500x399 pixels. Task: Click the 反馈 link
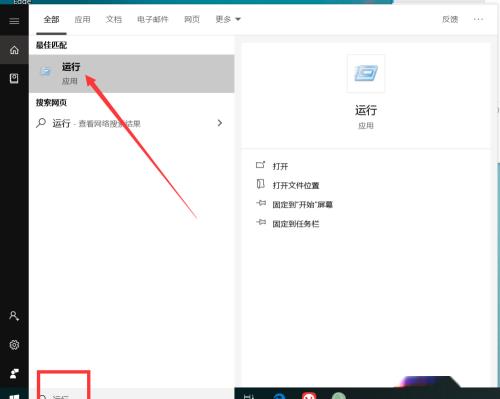[450, 20]
